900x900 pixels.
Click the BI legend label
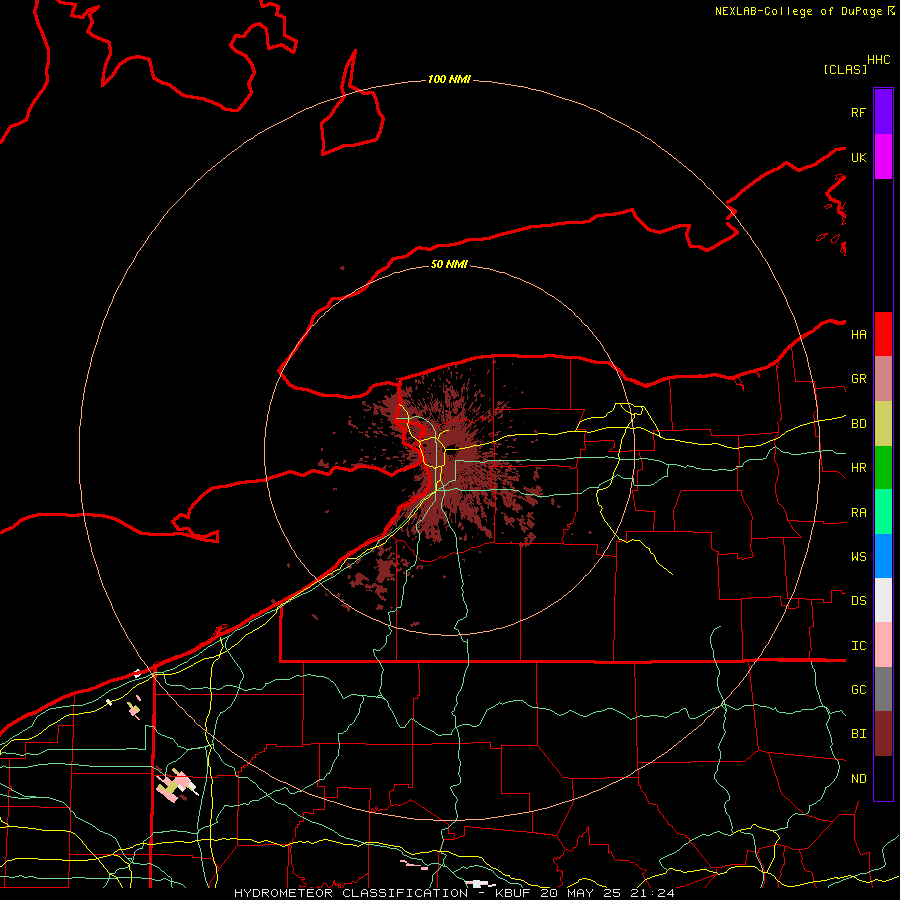tap(858, 734)
